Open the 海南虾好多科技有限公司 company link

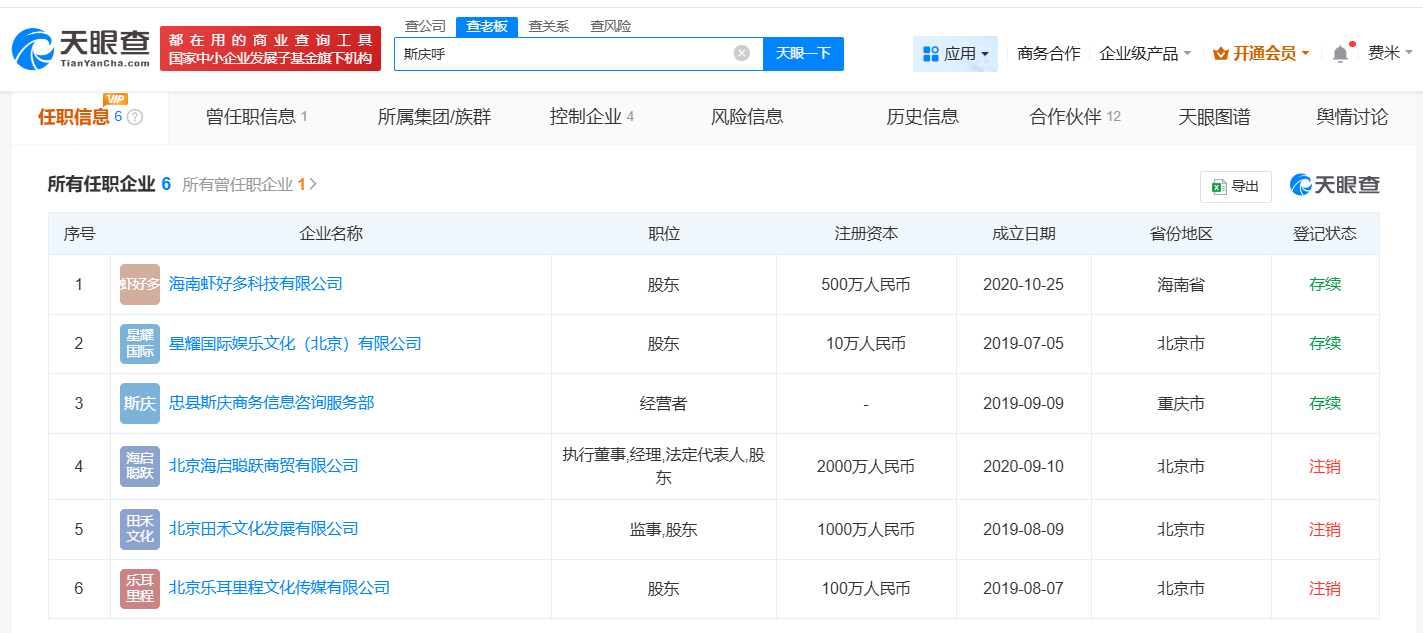pyautogui.click(x=255, y=284)
